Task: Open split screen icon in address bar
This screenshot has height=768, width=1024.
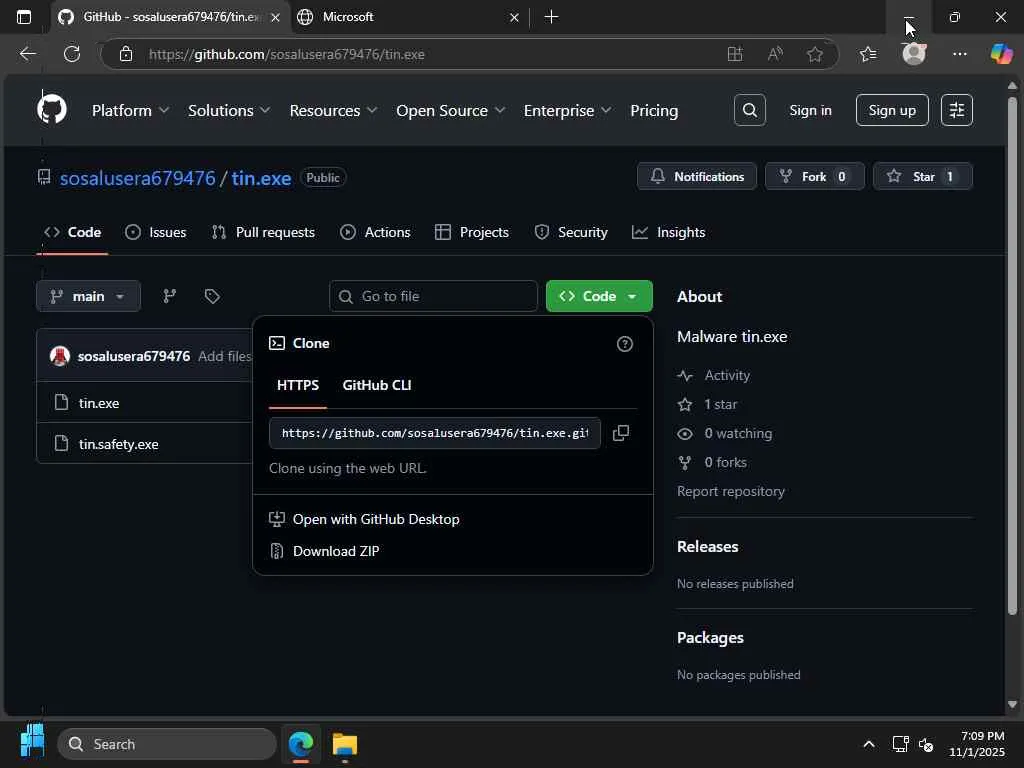Action: pos(735,54)
